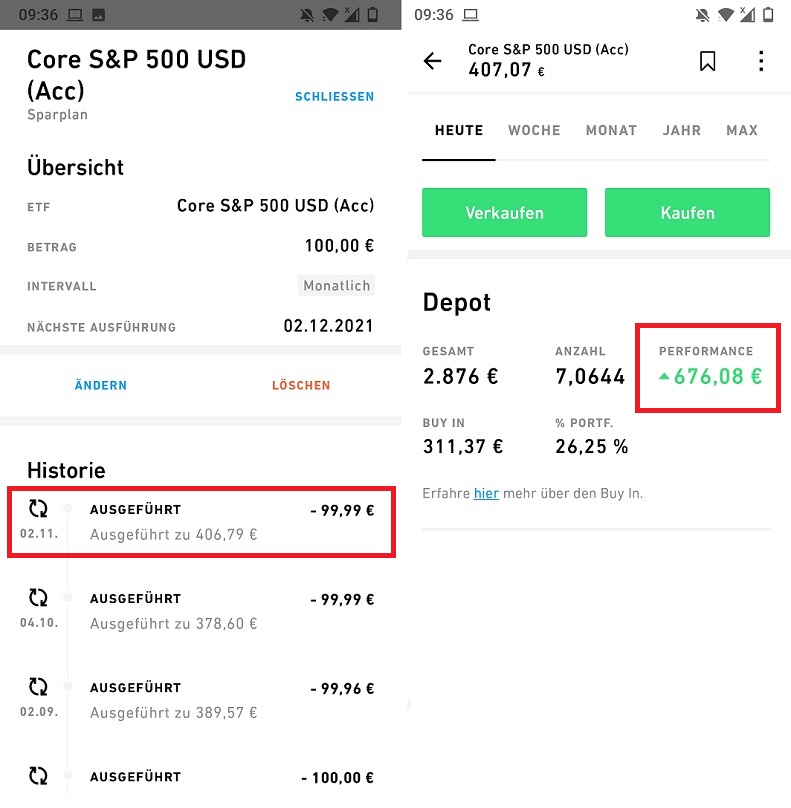This screenshot has width=791, height=808.
Task: Tap recurring icon for 02.11. execution
Action: click(x=38, y=509)
